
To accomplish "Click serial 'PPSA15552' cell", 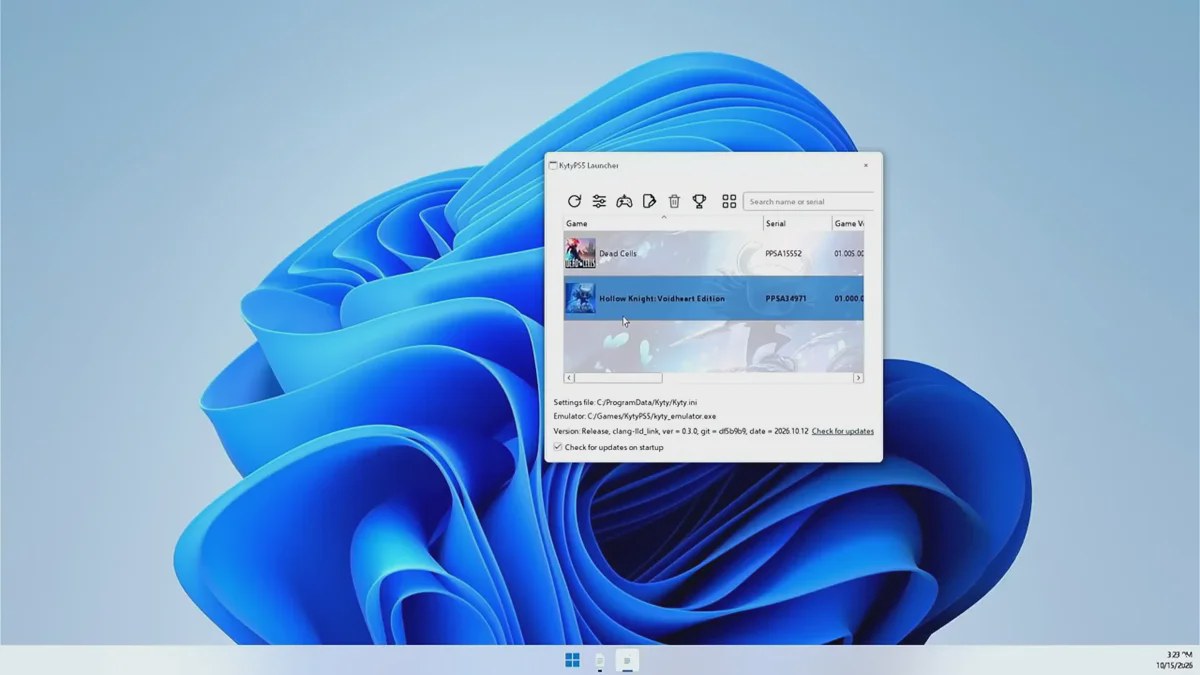I will click(784, 254).
